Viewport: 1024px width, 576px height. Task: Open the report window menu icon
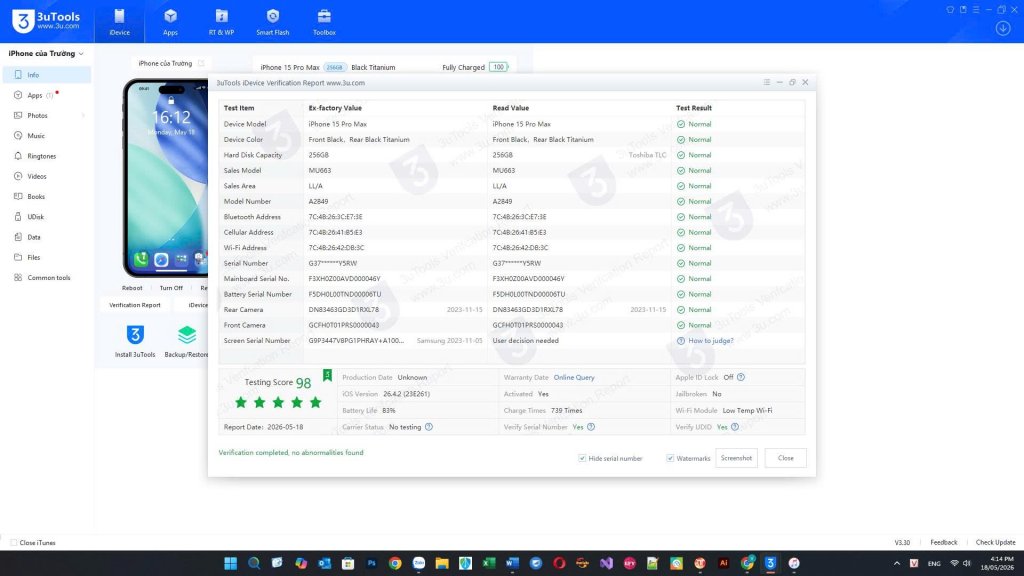pos(767,82)
